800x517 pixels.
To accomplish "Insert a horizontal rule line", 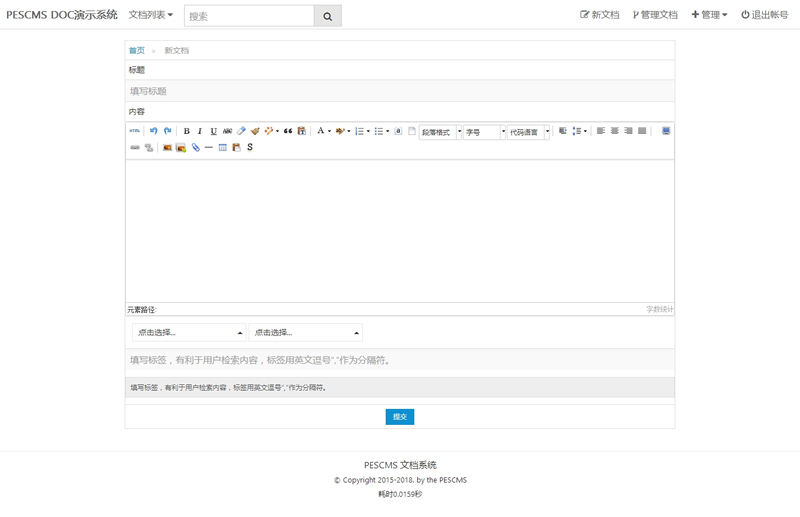I will tap(209, 147).
